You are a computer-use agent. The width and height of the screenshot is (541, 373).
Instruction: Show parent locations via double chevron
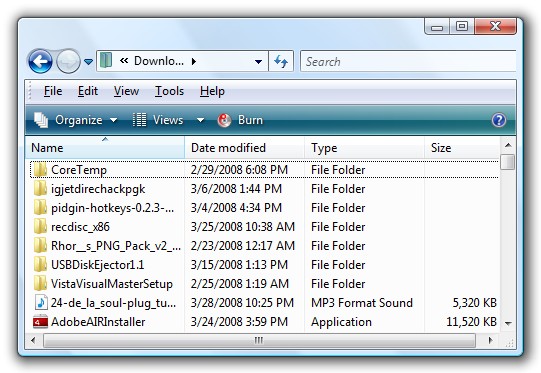point(124,61)
